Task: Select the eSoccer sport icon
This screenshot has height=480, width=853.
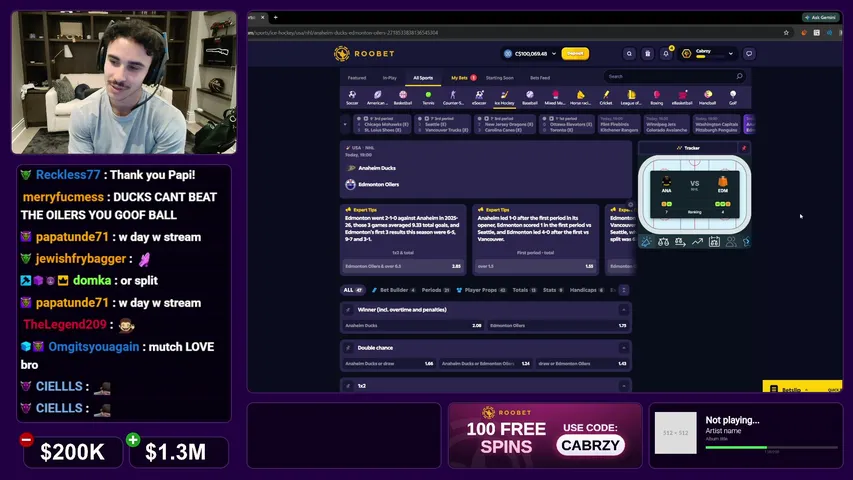Action: [479, 97]
